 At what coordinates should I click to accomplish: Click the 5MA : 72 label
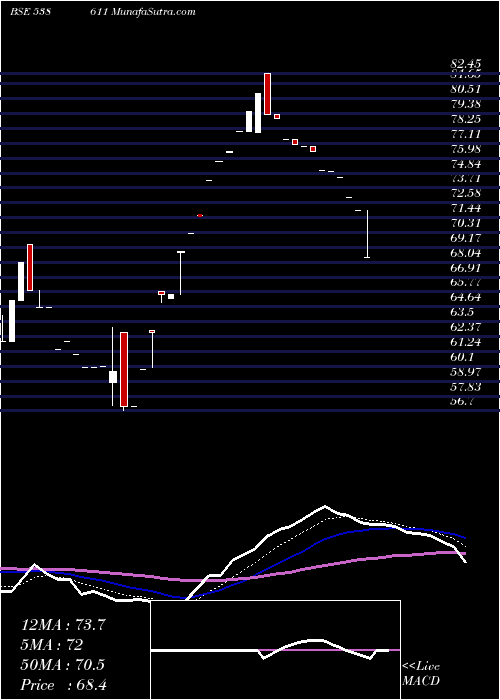[x=52, y=645]
